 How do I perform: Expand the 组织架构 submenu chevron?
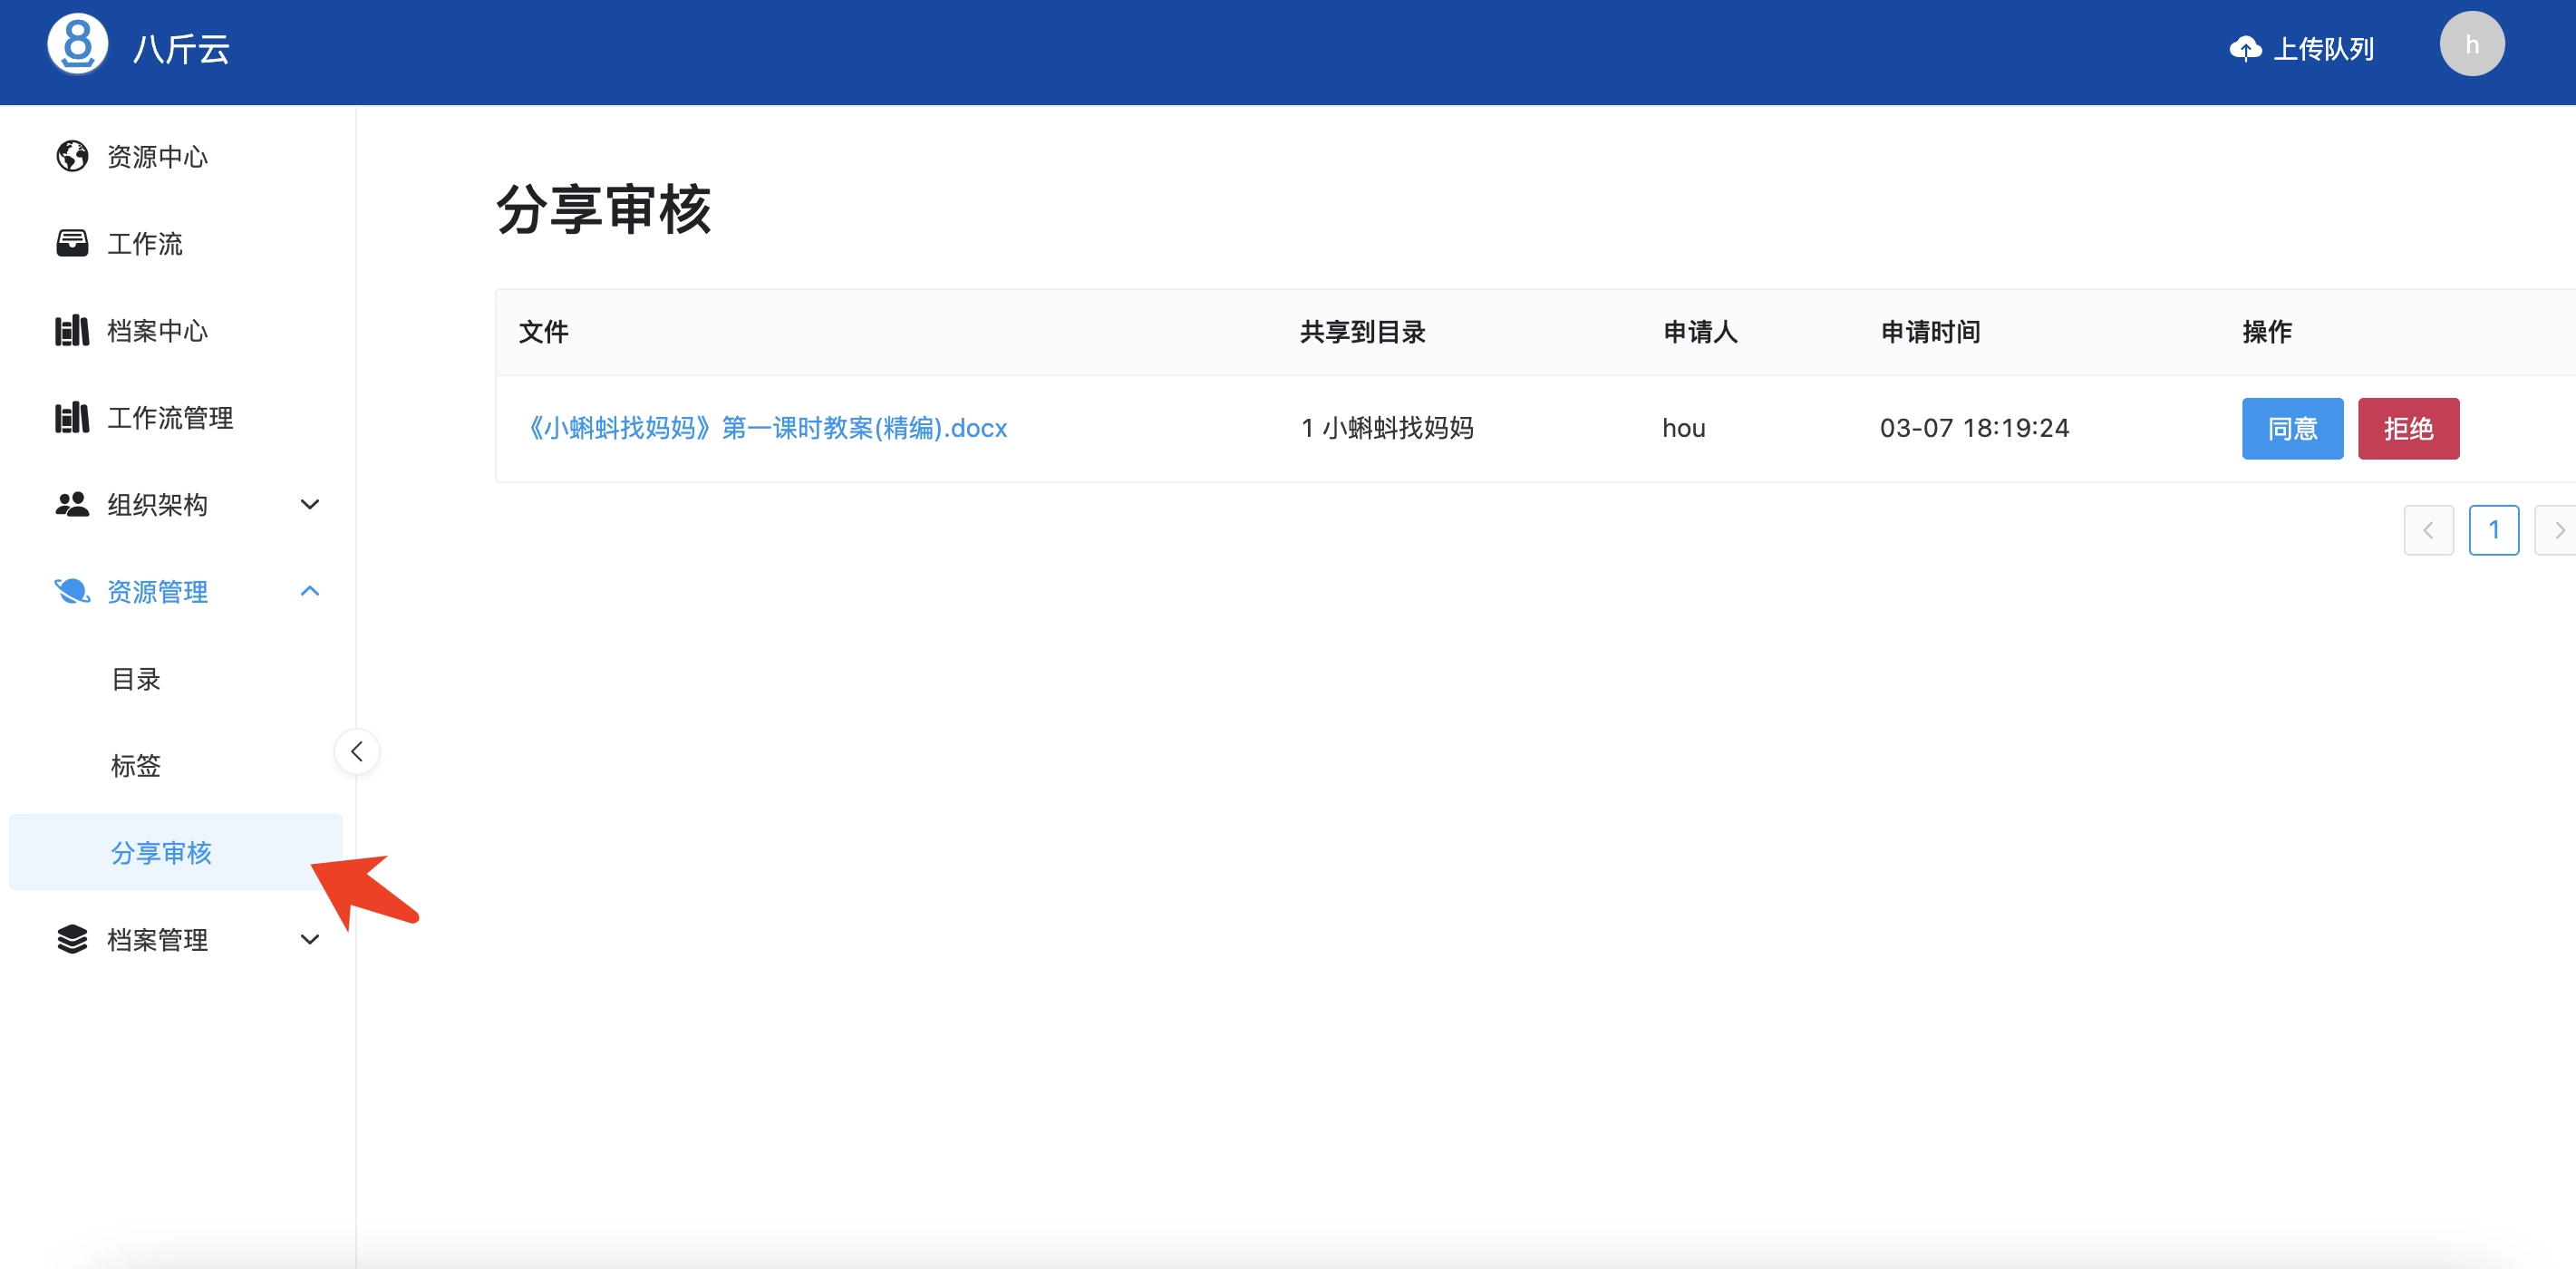tap(310, 504)
